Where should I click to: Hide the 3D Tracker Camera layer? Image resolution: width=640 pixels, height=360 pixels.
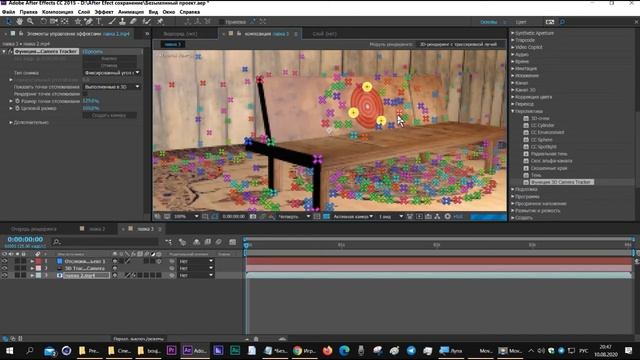click(4, 268)
